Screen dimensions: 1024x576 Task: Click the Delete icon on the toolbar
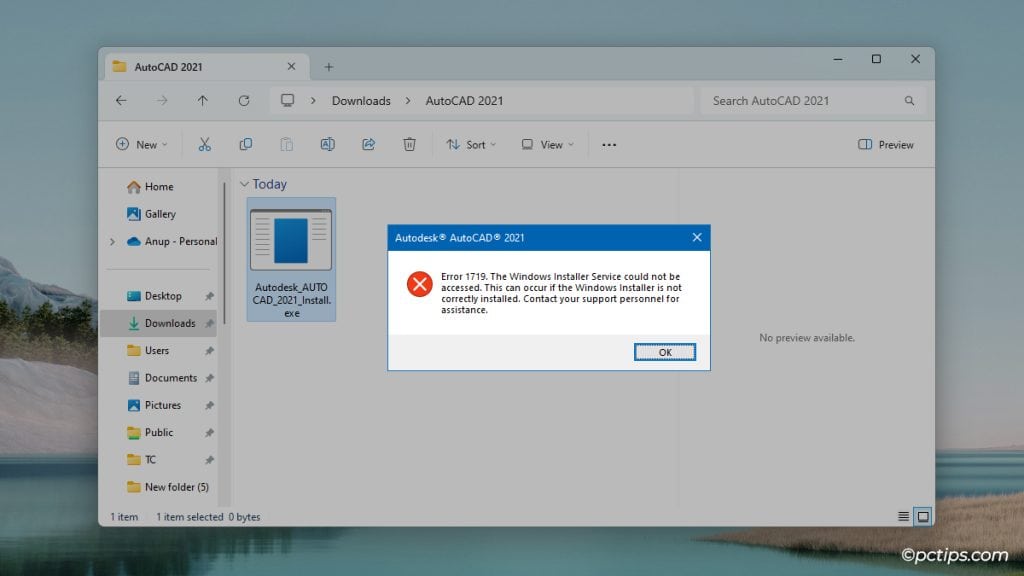(x=409, y=144)
